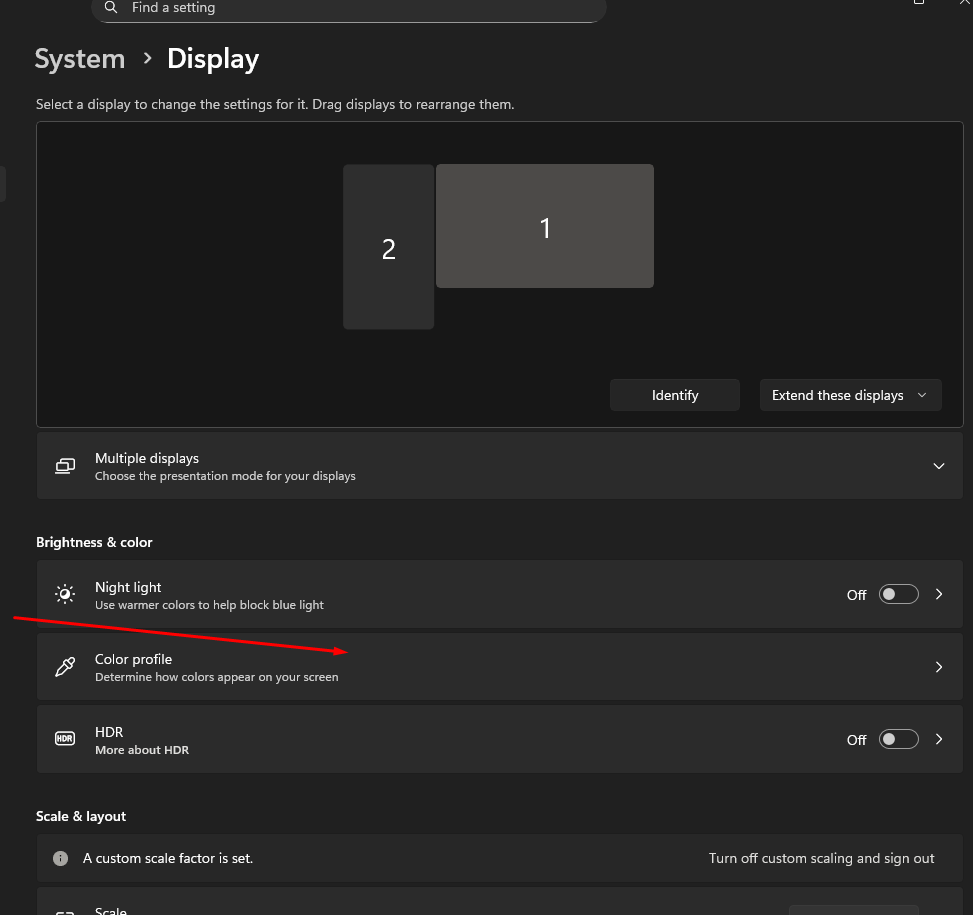
Task: Toggle the Night light switch
Action: point(899,594)
